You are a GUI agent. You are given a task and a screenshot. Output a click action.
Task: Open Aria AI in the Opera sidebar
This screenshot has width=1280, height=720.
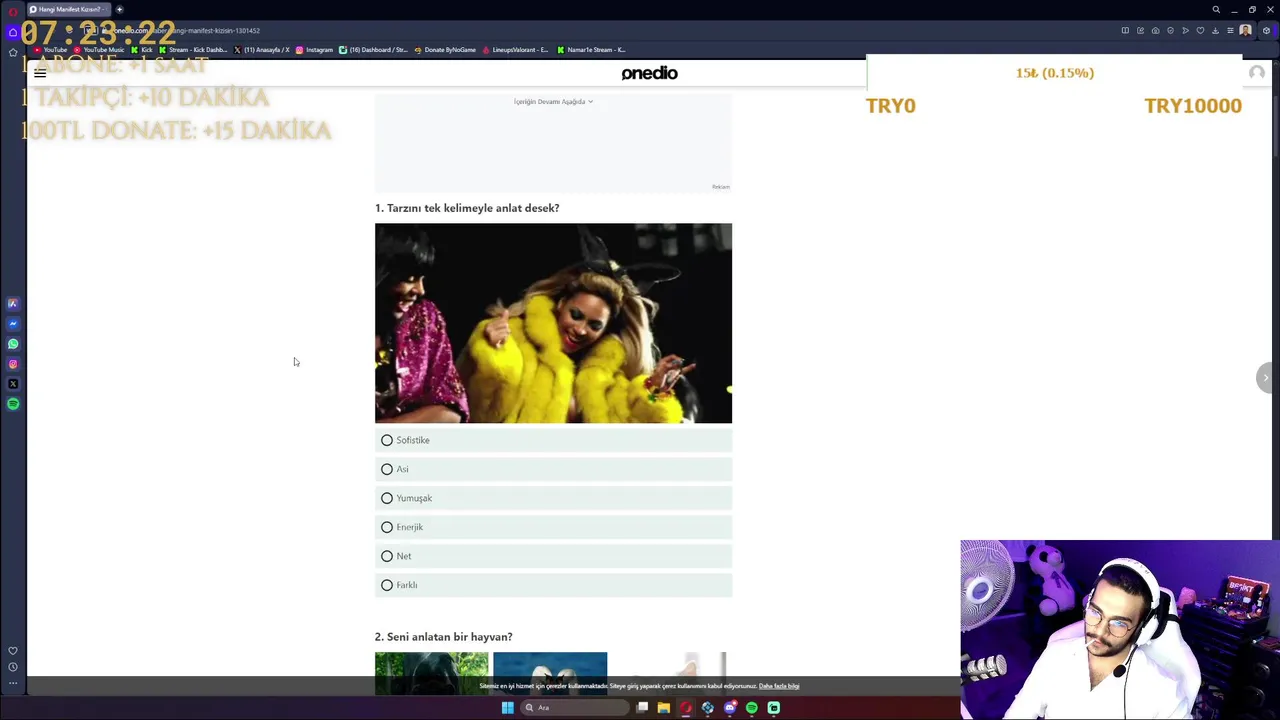point(13,304)
